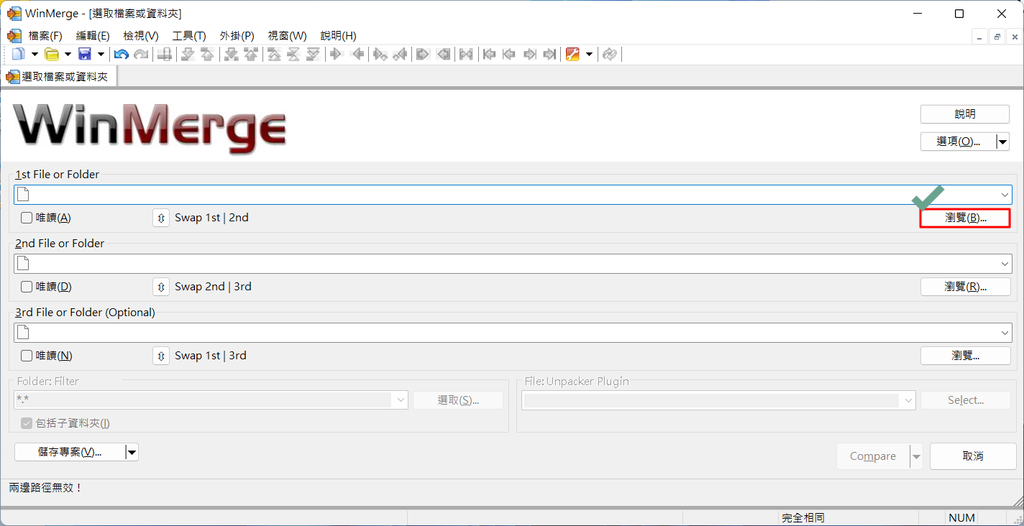
Task: Open the 檔案(F) menu
Action: [45, 36]
